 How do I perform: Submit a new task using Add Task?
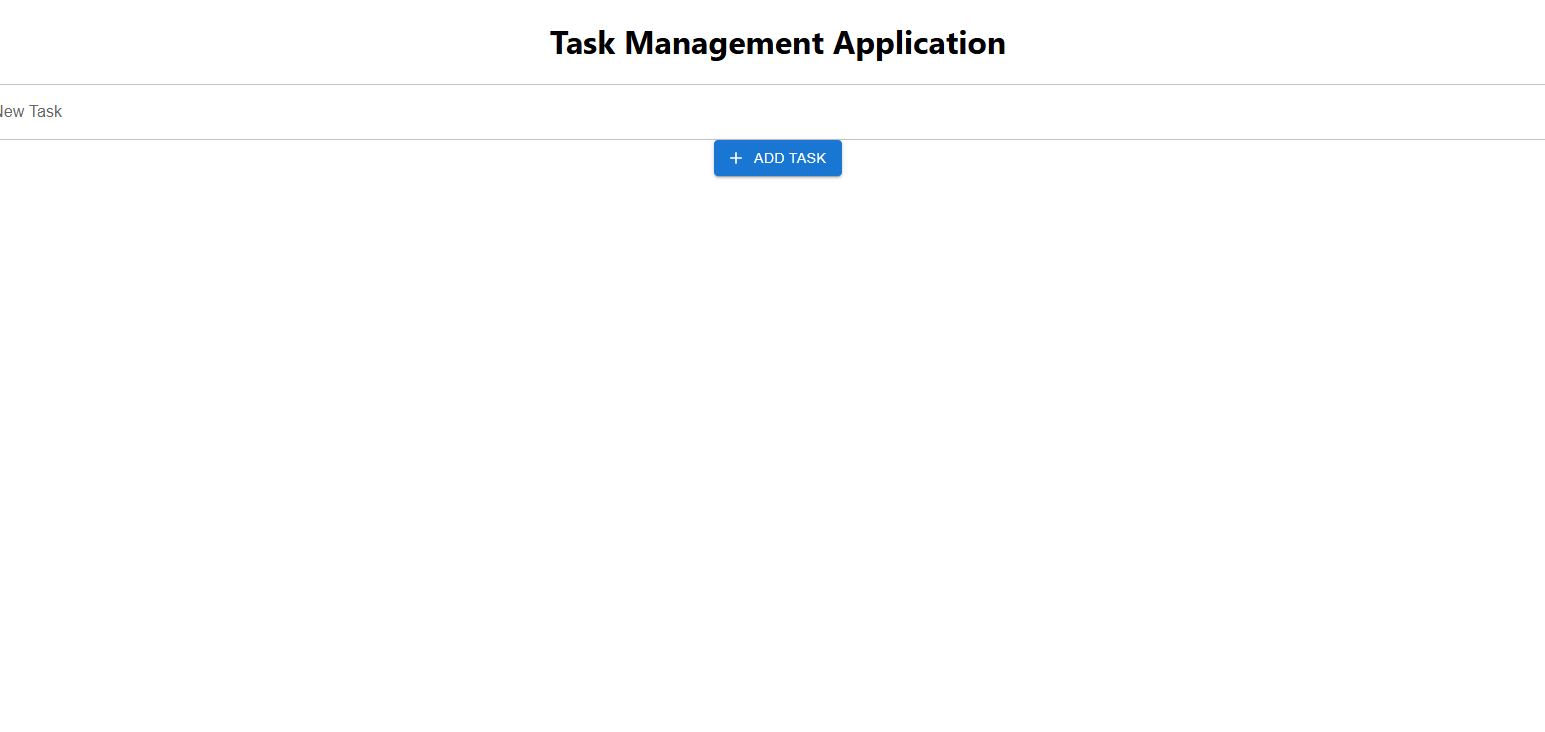(x=777, y=158)
